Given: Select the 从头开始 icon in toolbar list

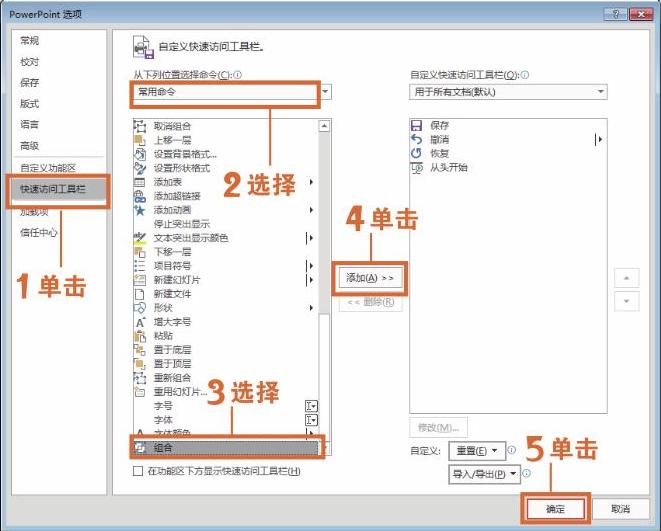Looking at the screenshot, I should (x=417, y=168).
